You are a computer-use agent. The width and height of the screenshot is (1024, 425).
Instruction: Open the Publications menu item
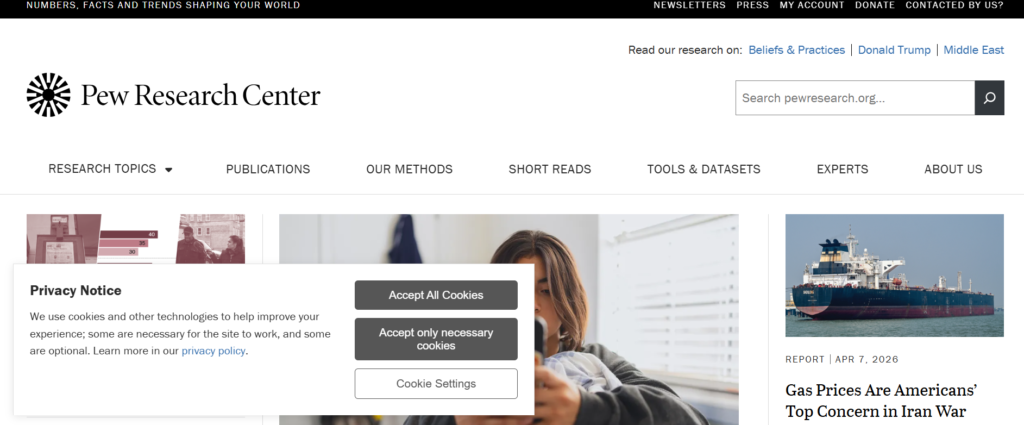coord(268,169)
